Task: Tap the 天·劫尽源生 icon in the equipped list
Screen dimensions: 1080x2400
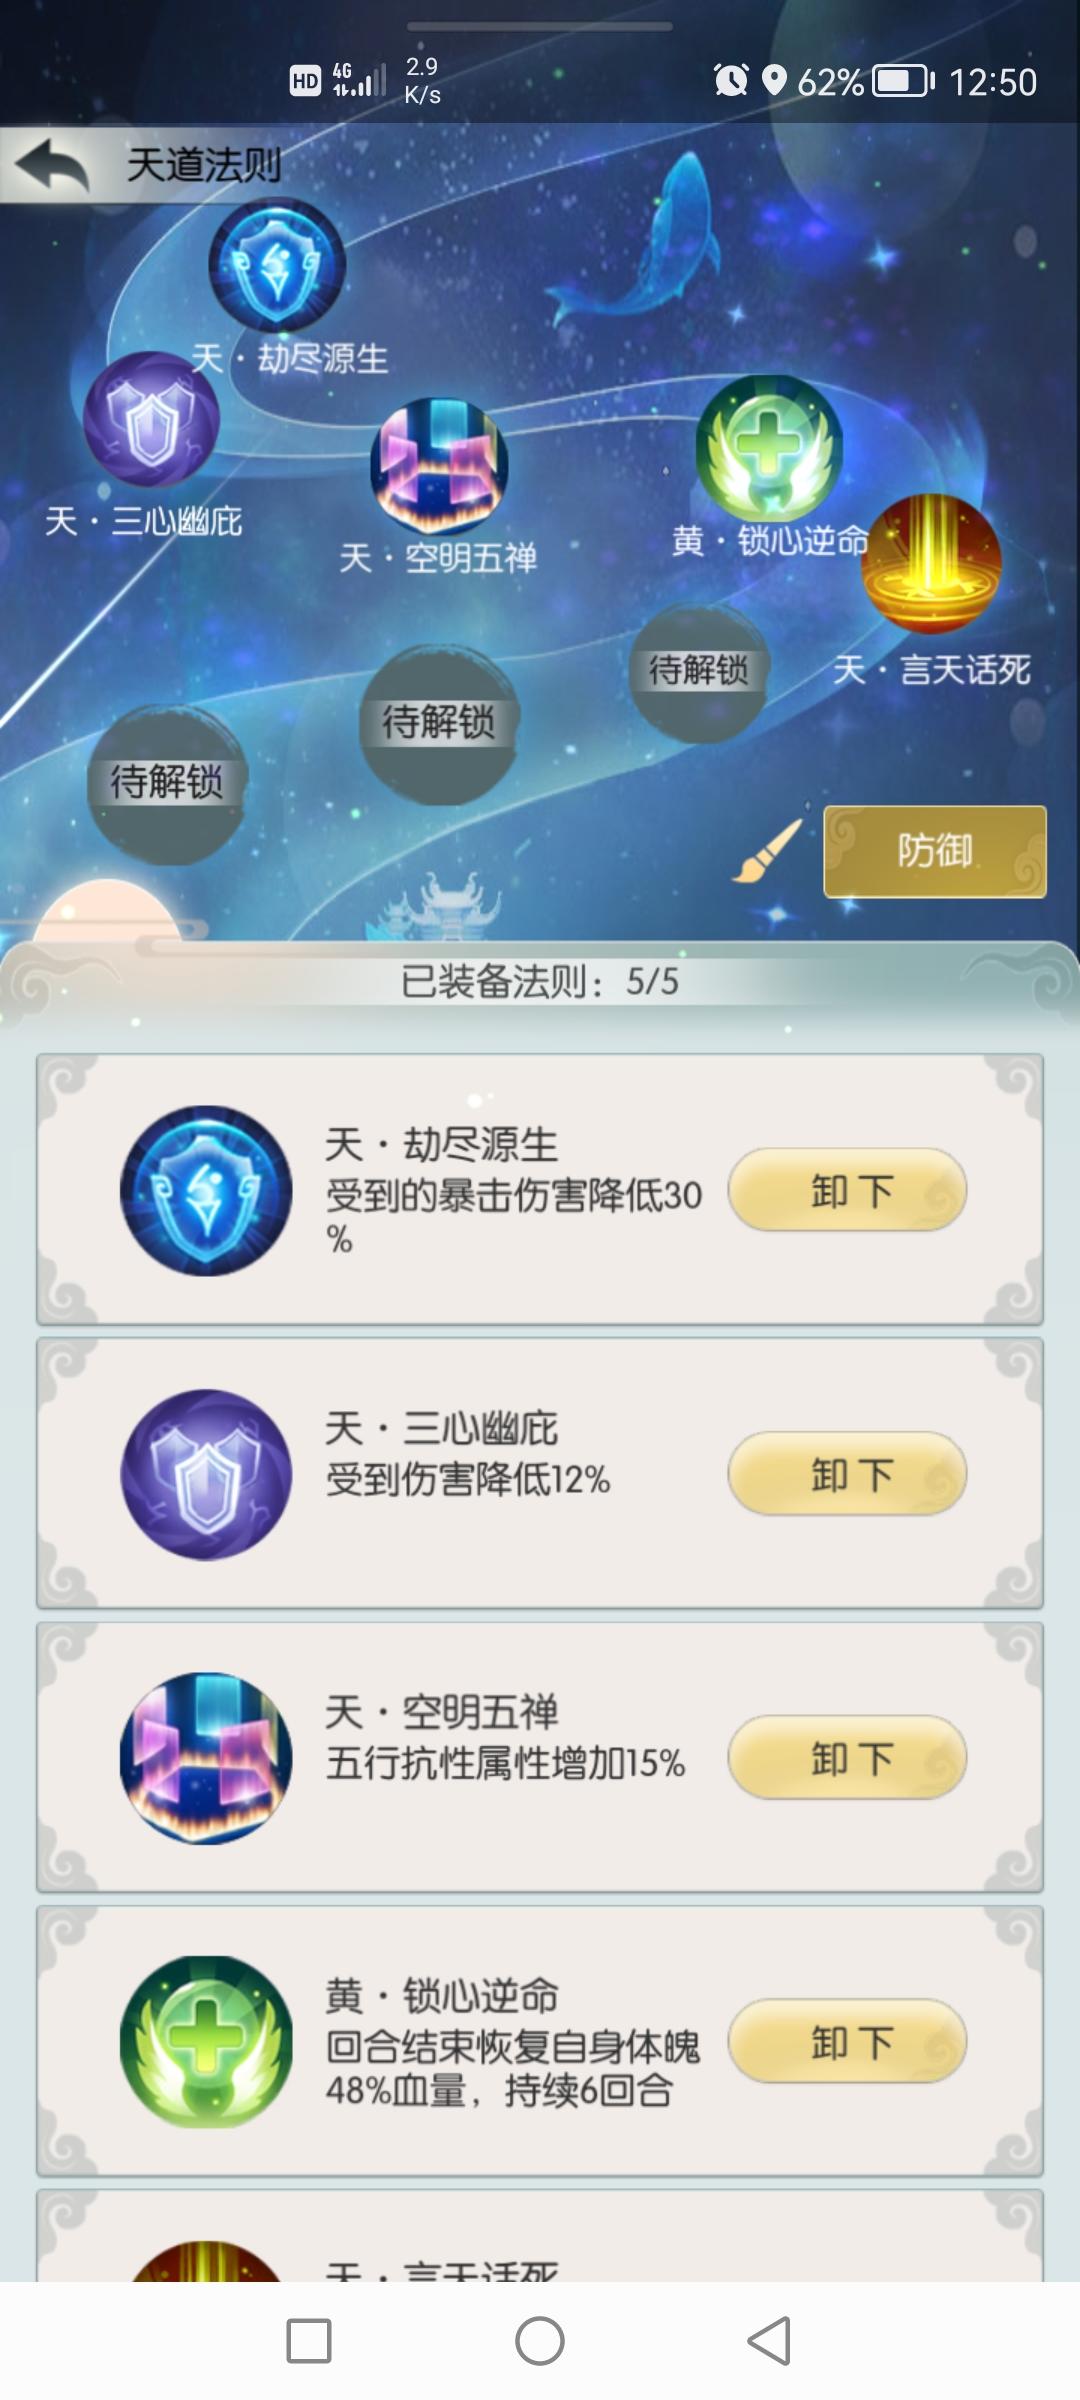Action: (206, 1190)
